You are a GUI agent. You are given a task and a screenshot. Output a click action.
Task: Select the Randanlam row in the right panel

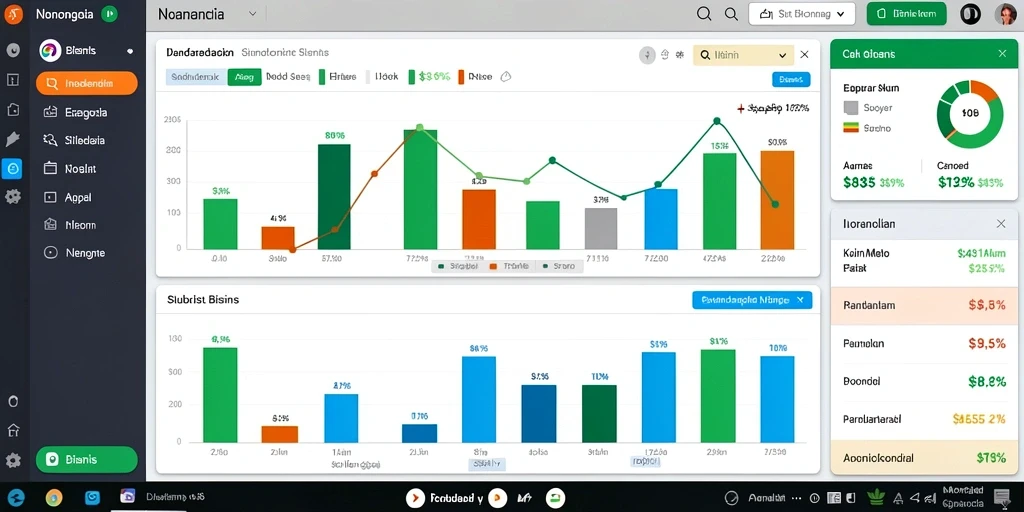point(923,305)
